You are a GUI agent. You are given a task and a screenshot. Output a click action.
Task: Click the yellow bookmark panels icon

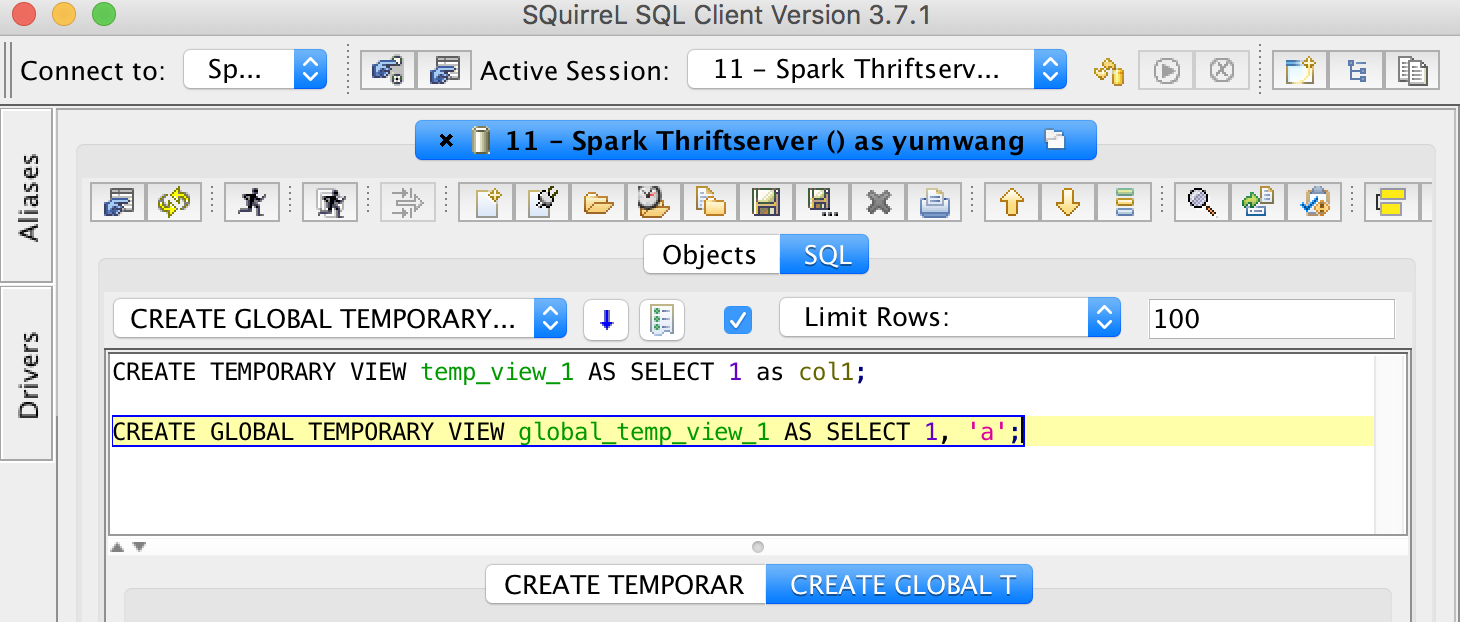[1392, 202]
